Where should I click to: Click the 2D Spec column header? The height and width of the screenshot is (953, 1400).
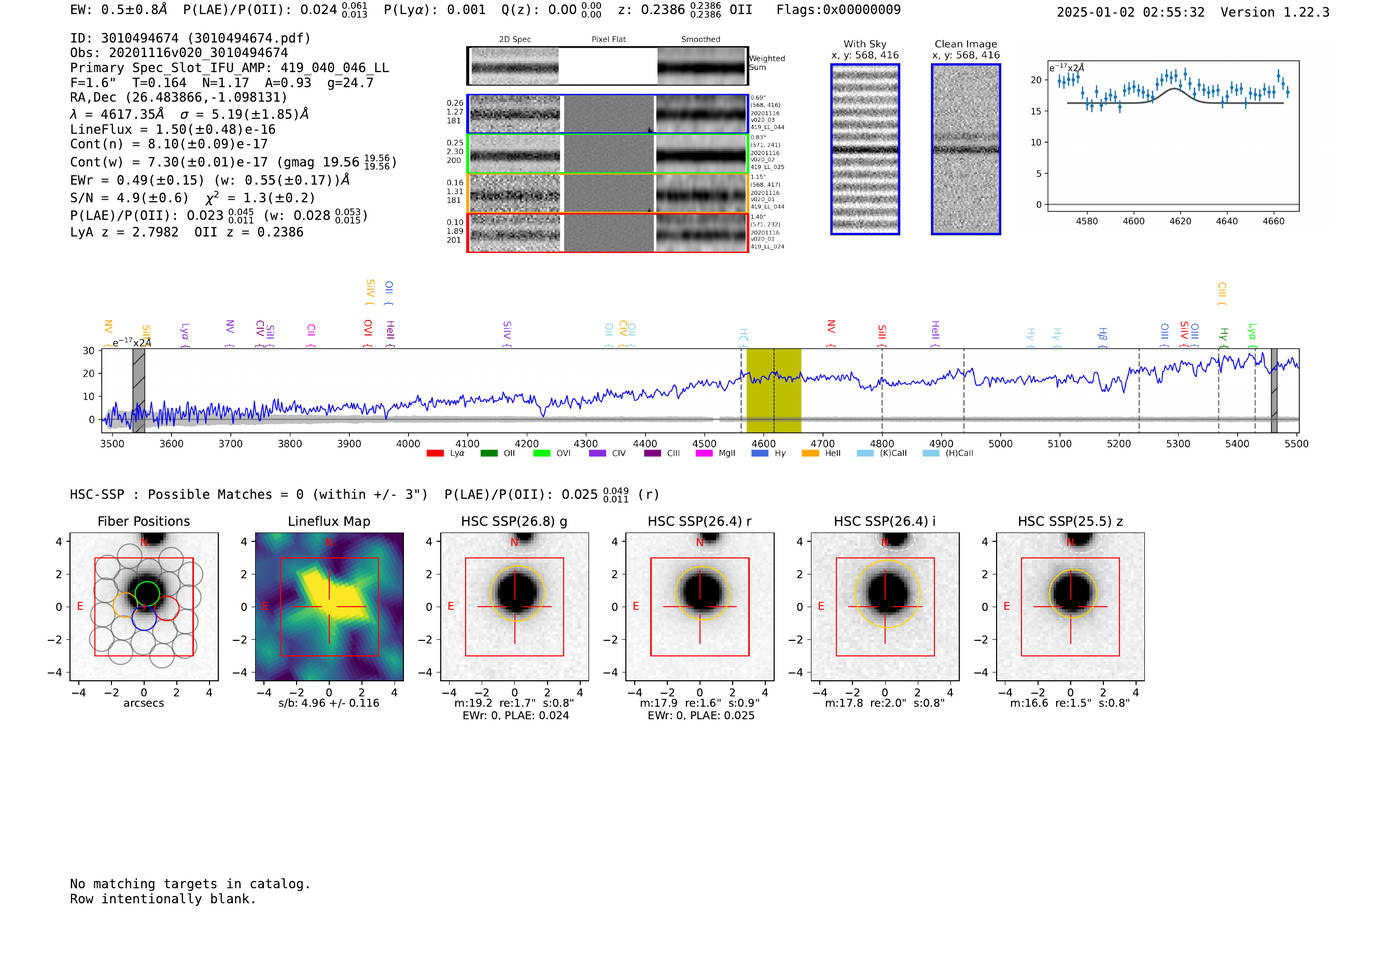tap(515, 40)
